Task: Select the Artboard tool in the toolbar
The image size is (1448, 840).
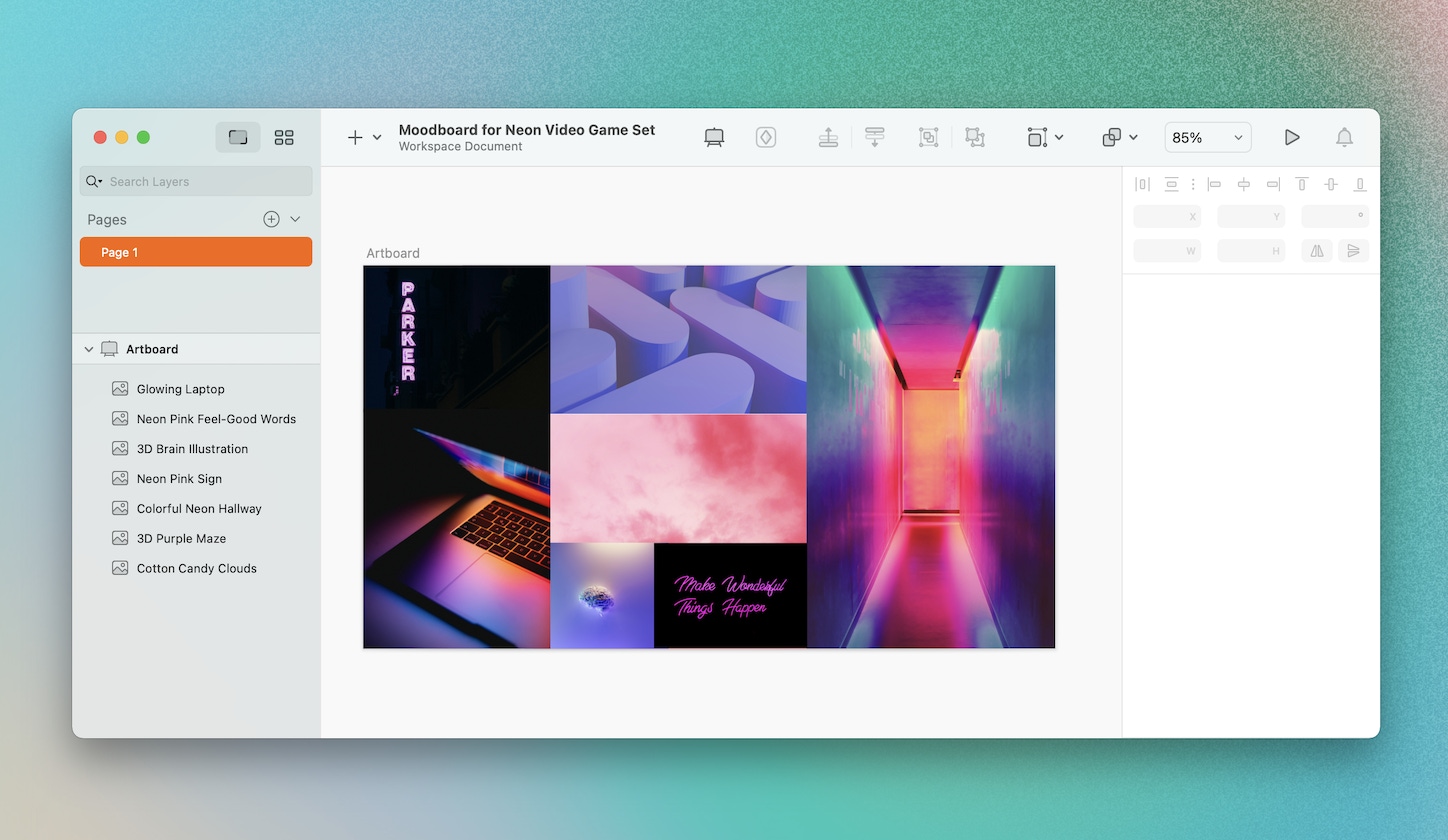Action: pos(713,137)
